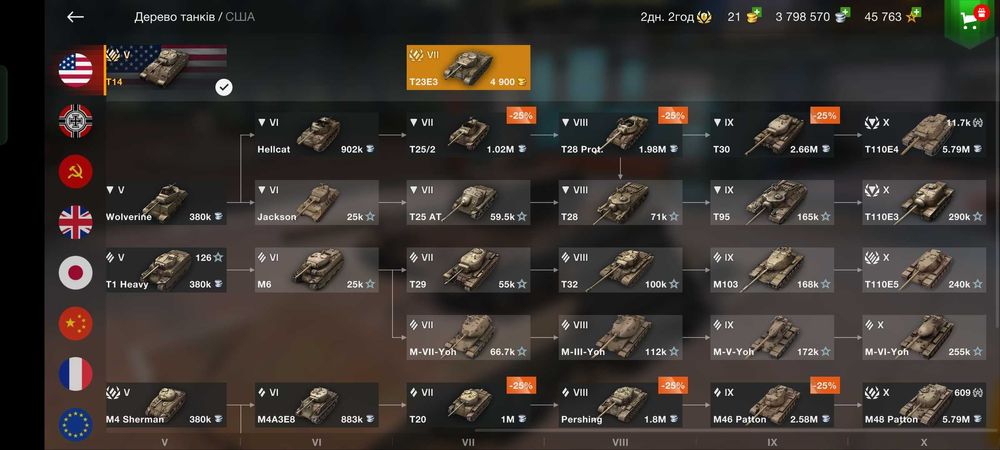Choose the USSR hammer and sickle flag

[75, 171]
